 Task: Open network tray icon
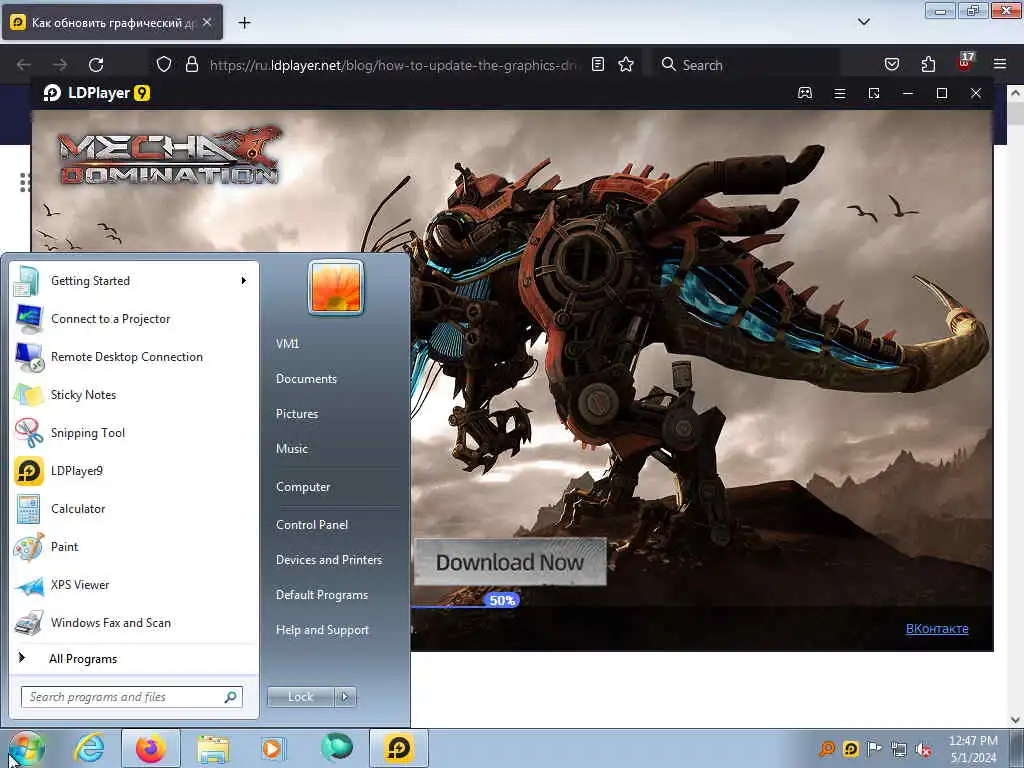tap(899, 749)
